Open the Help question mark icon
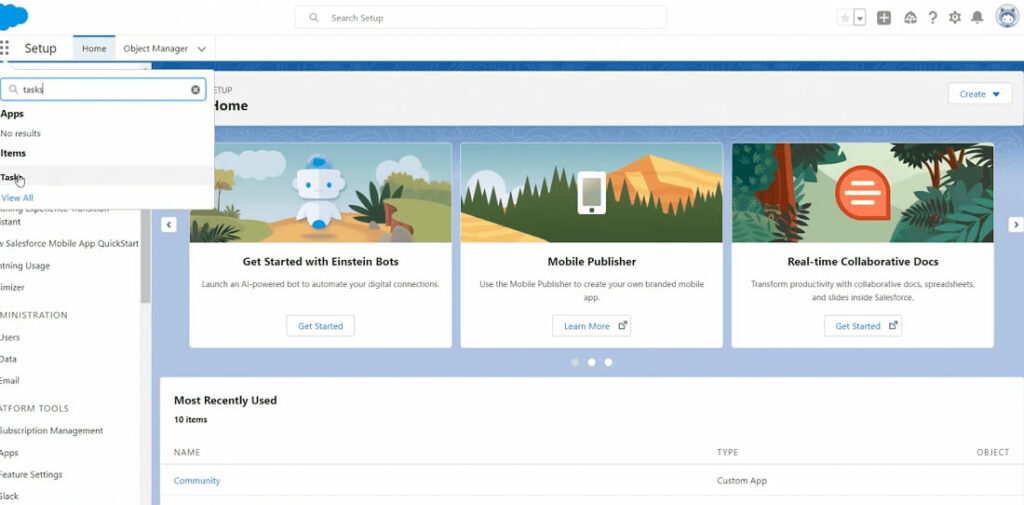 933,18
